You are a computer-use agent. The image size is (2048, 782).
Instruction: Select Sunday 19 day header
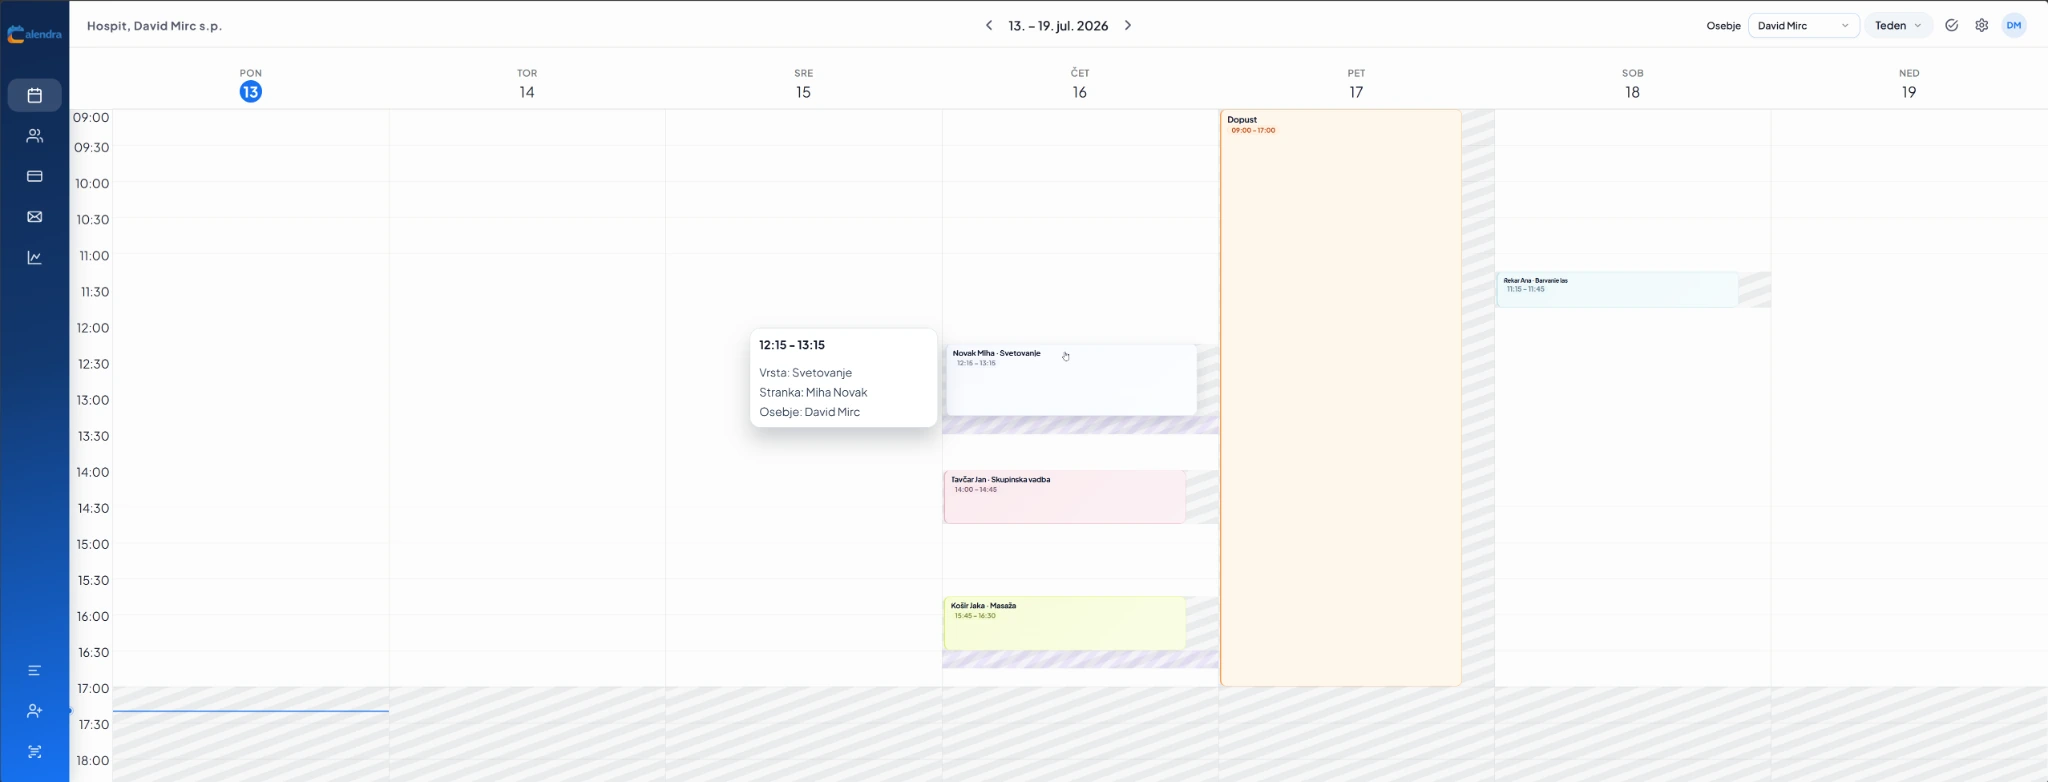1909,84
